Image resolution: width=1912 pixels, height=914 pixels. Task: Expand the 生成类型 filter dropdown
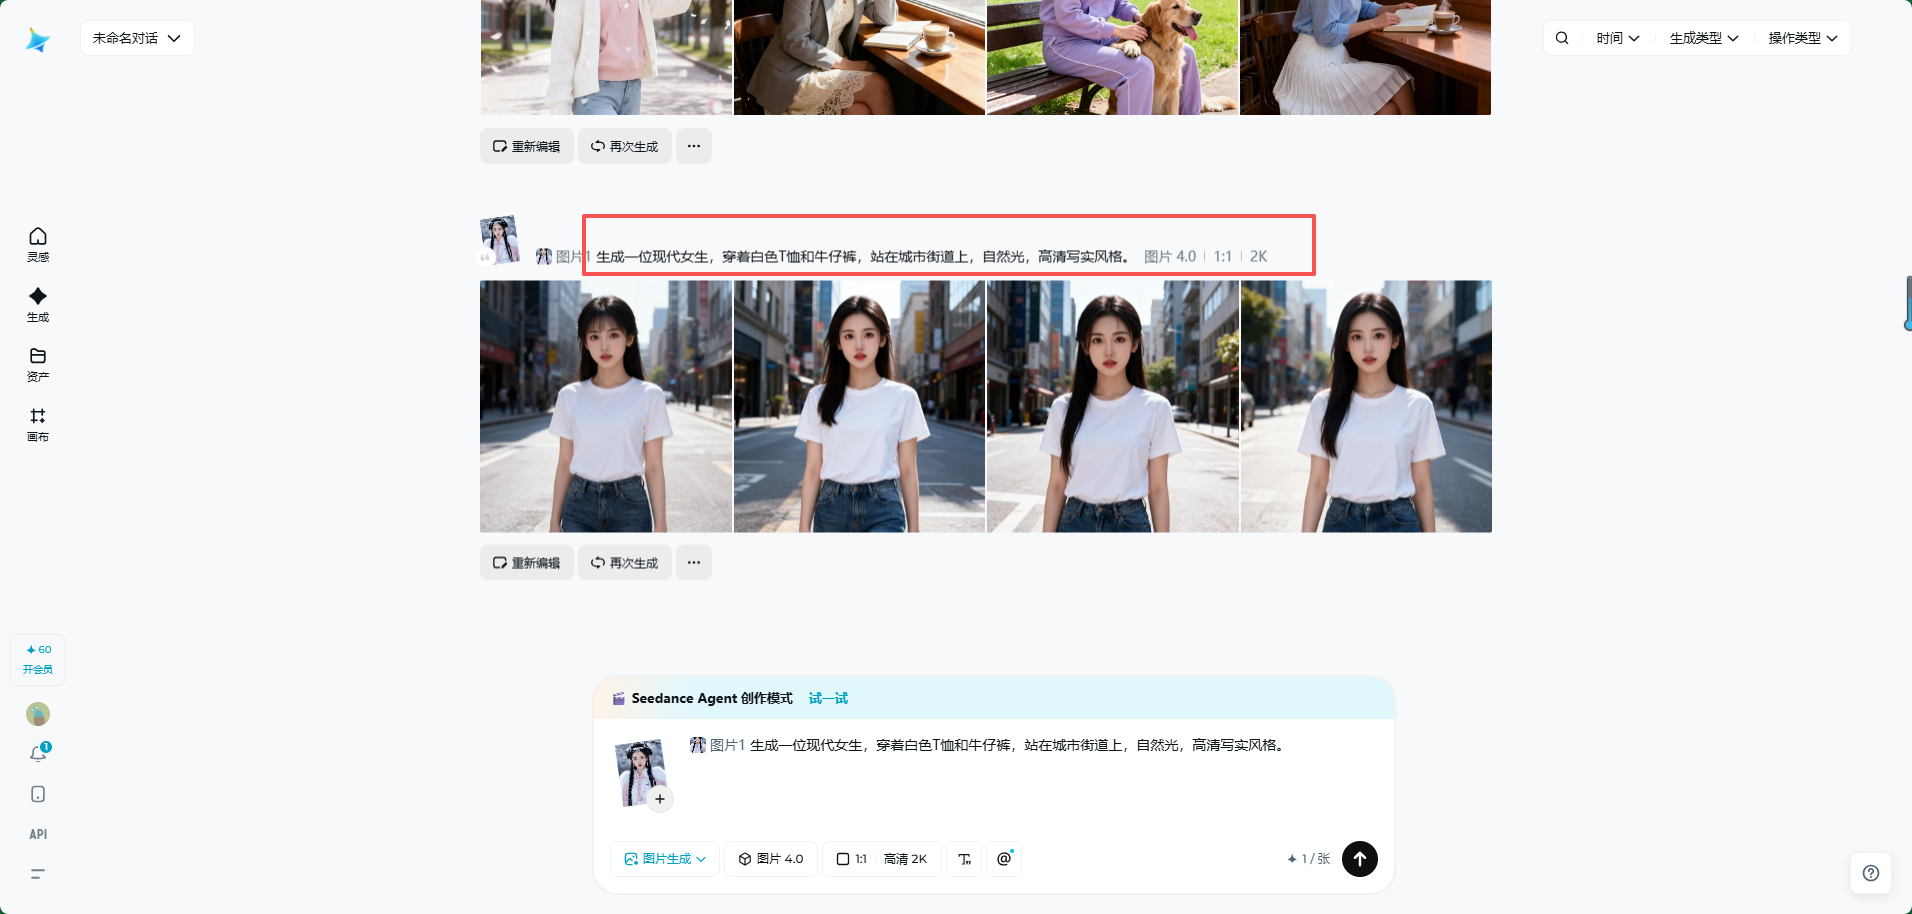pos(1703,37)
